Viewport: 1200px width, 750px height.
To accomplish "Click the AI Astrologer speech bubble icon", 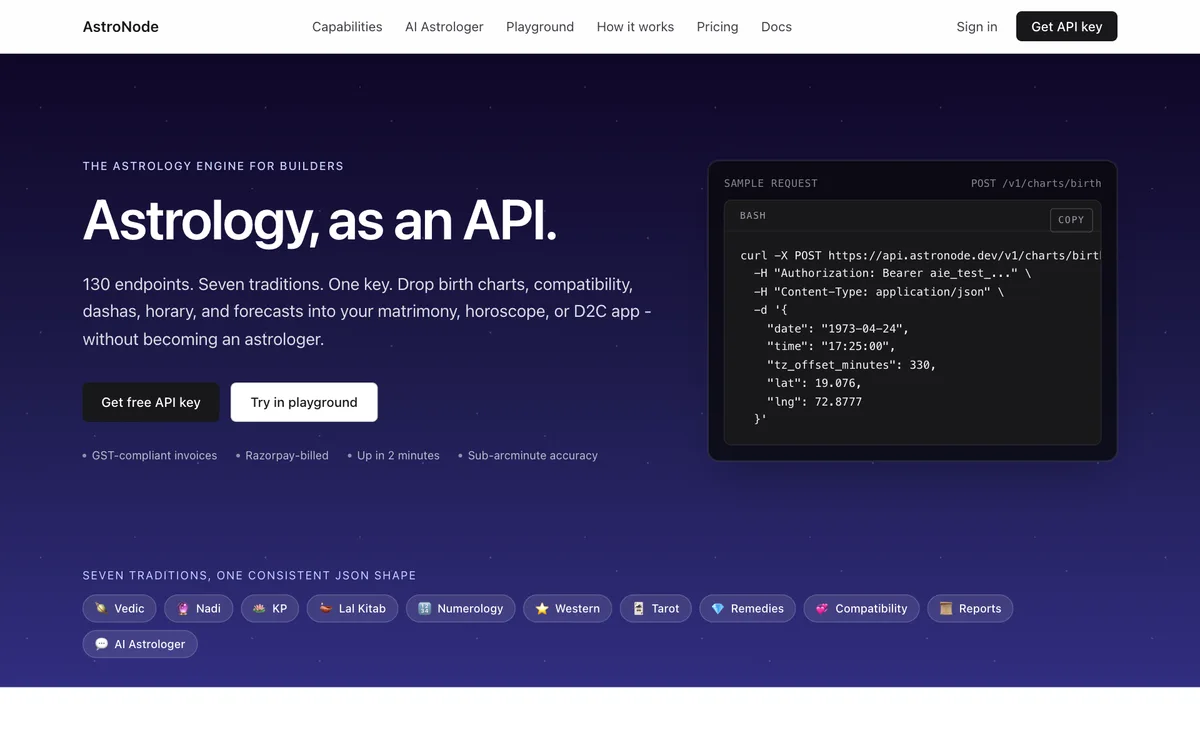I will coord(101,644).
